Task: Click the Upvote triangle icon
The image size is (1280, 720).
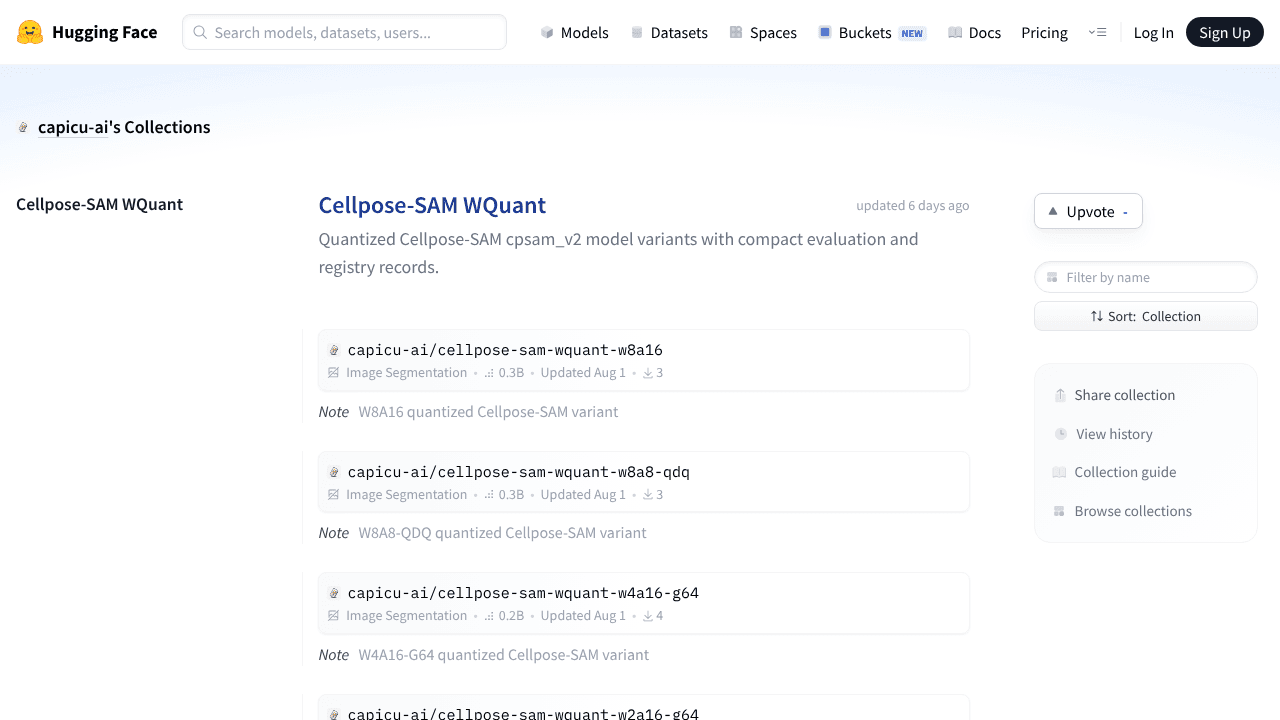Action: click(1052, 211)
